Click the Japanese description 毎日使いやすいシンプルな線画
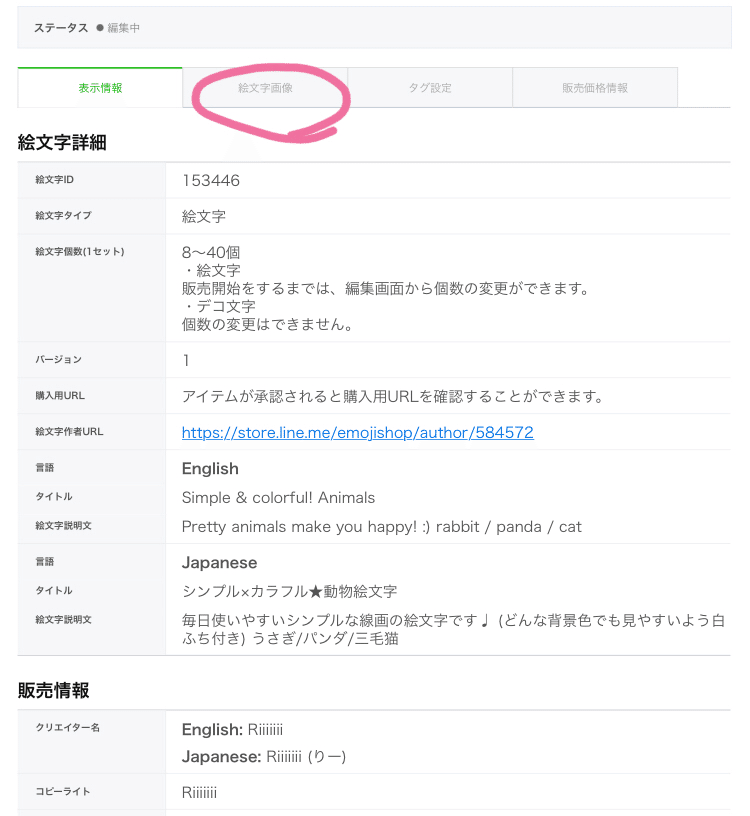This screenshot has height=816, width=750. (453, 629)
